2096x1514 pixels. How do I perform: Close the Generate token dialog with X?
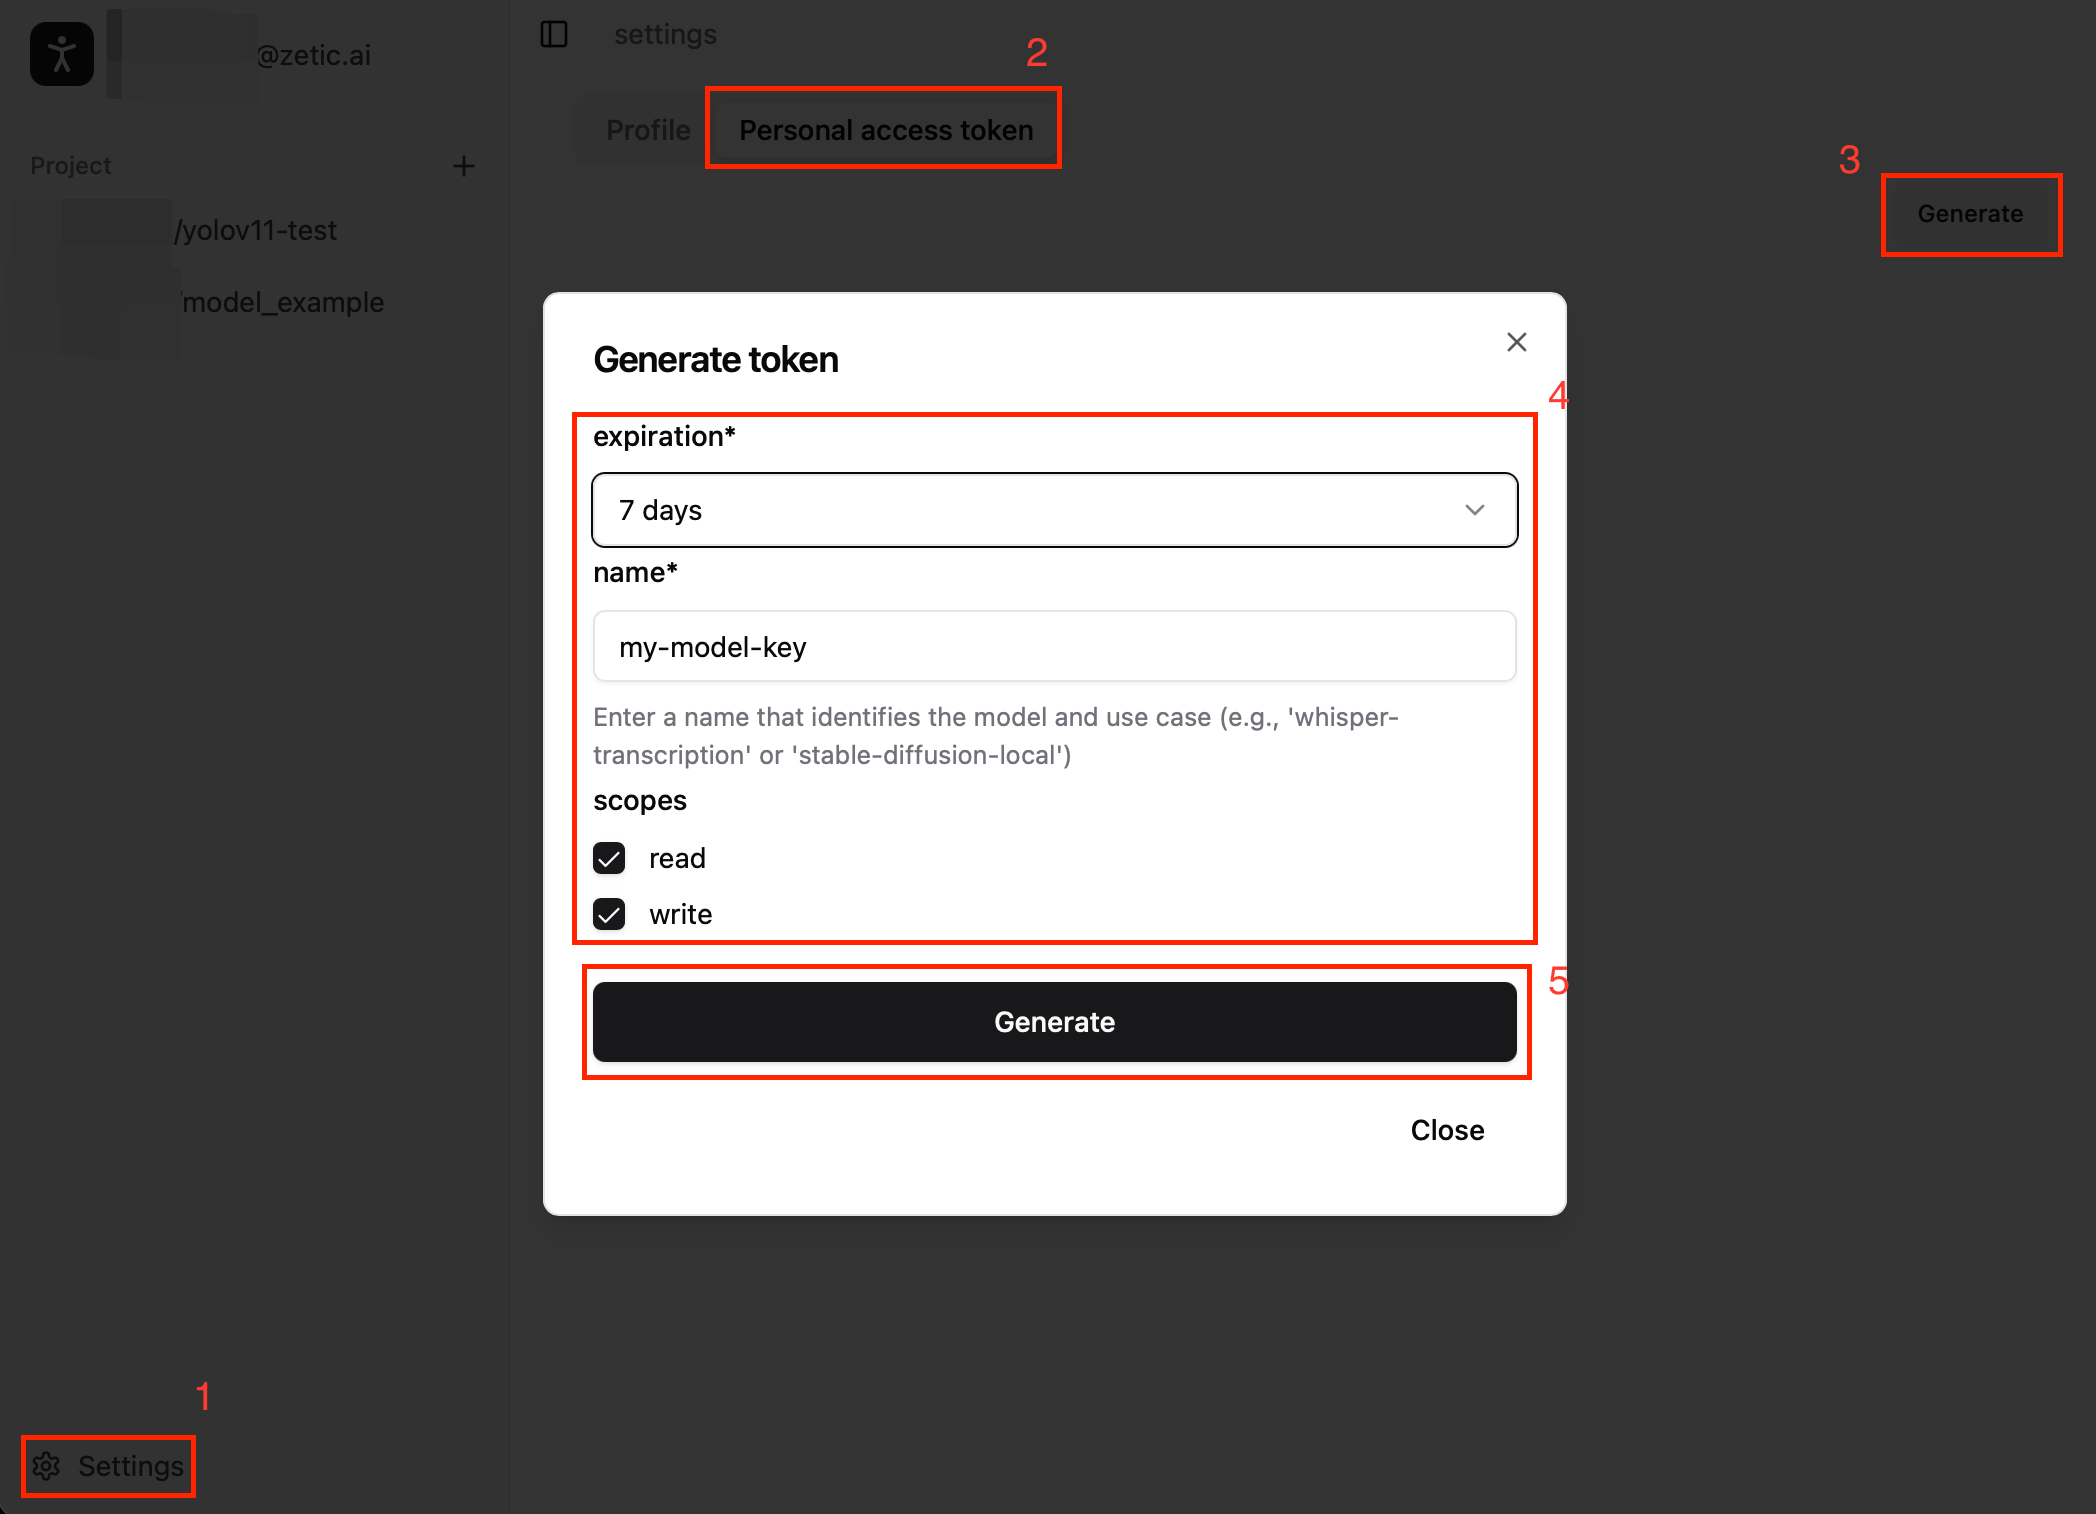(x=1516, y=342)
